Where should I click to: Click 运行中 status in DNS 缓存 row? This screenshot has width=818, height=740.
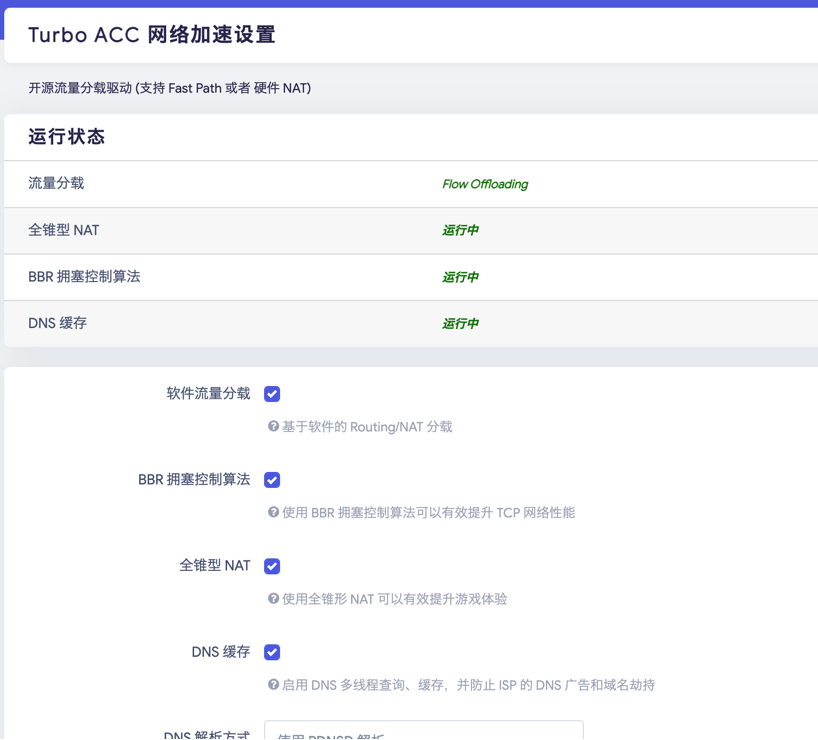pyautogui.click(x=460, y=324)
